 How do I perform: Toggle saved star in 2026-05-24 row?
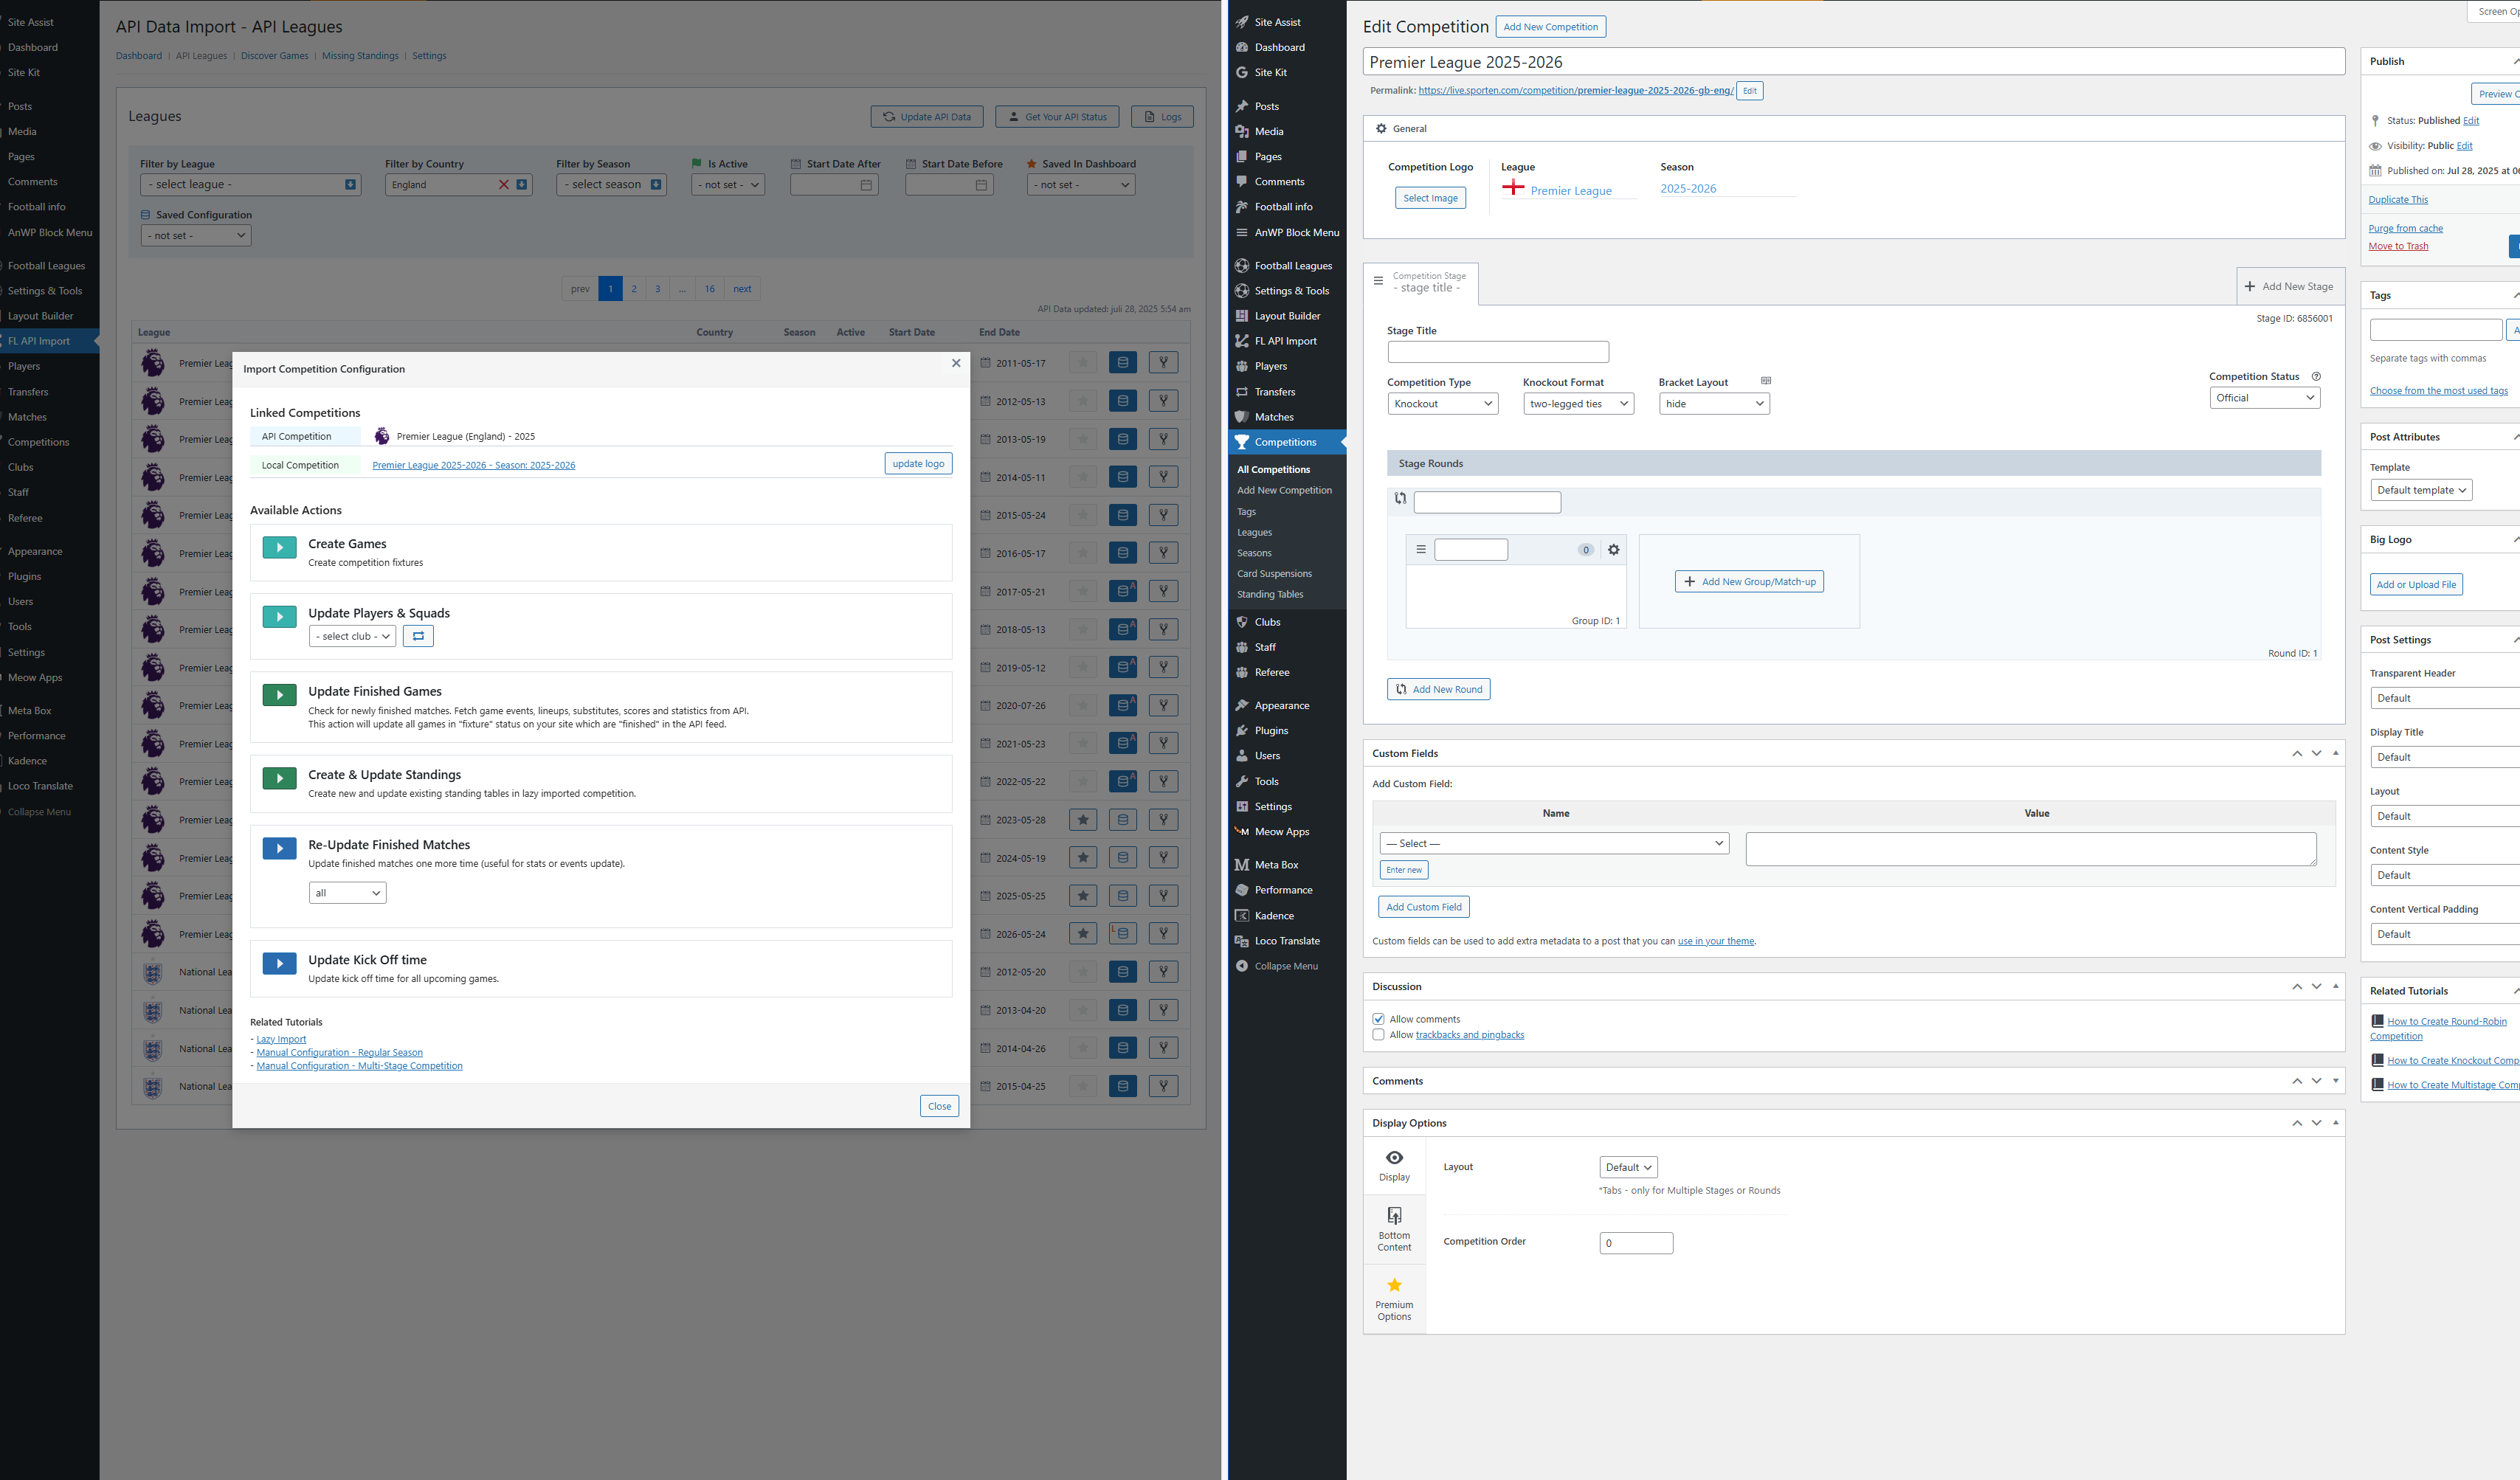pos(1083,934)
